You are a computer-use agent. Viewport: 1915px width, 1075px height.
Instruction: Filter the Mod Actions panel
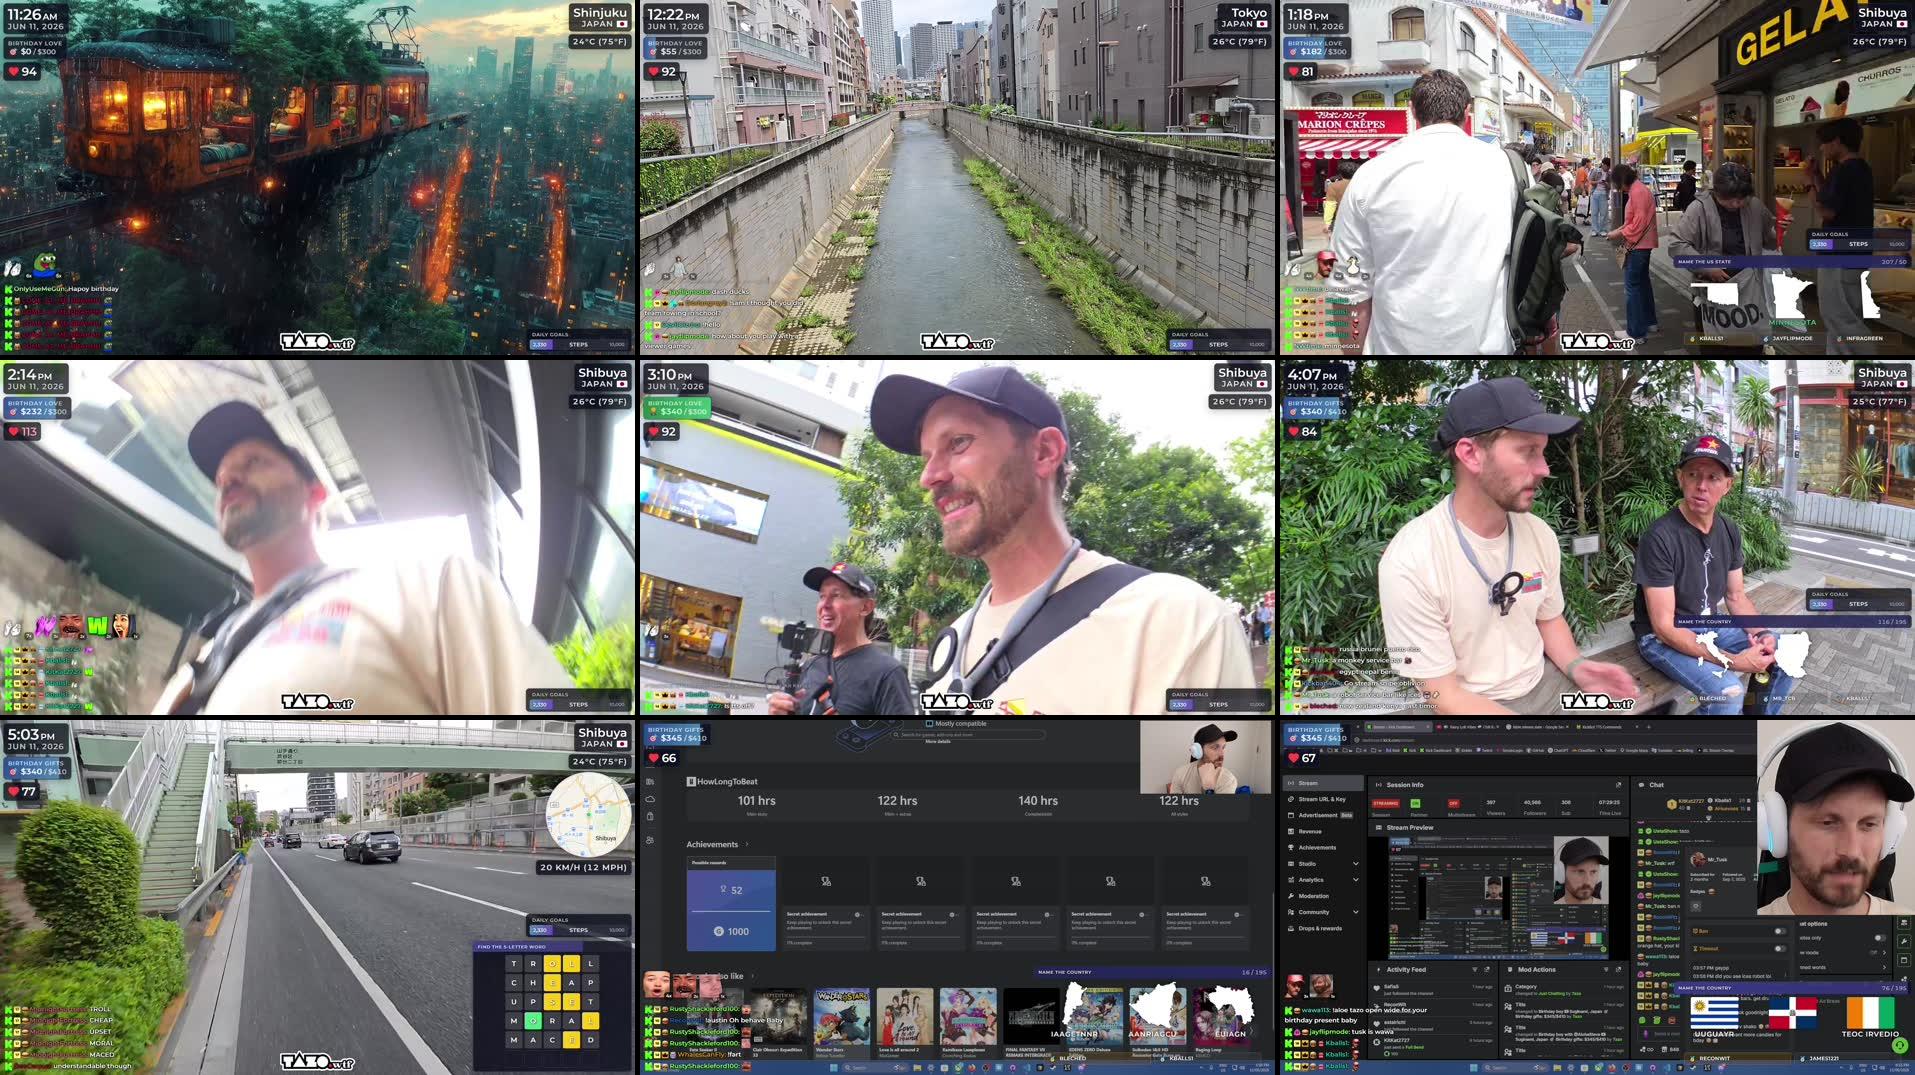(x=1606, y=969)
